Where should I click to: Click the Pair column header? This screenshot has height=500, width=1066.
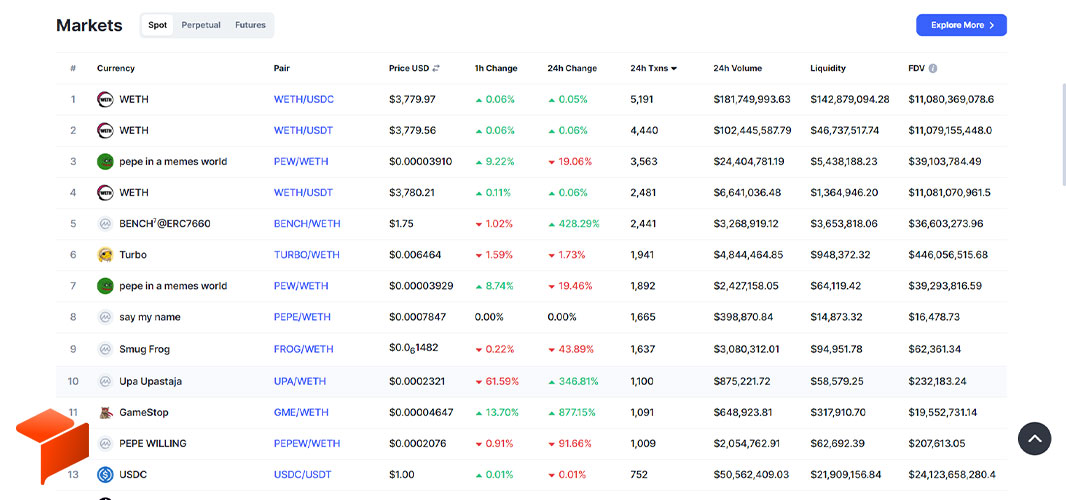pos(281,68)
